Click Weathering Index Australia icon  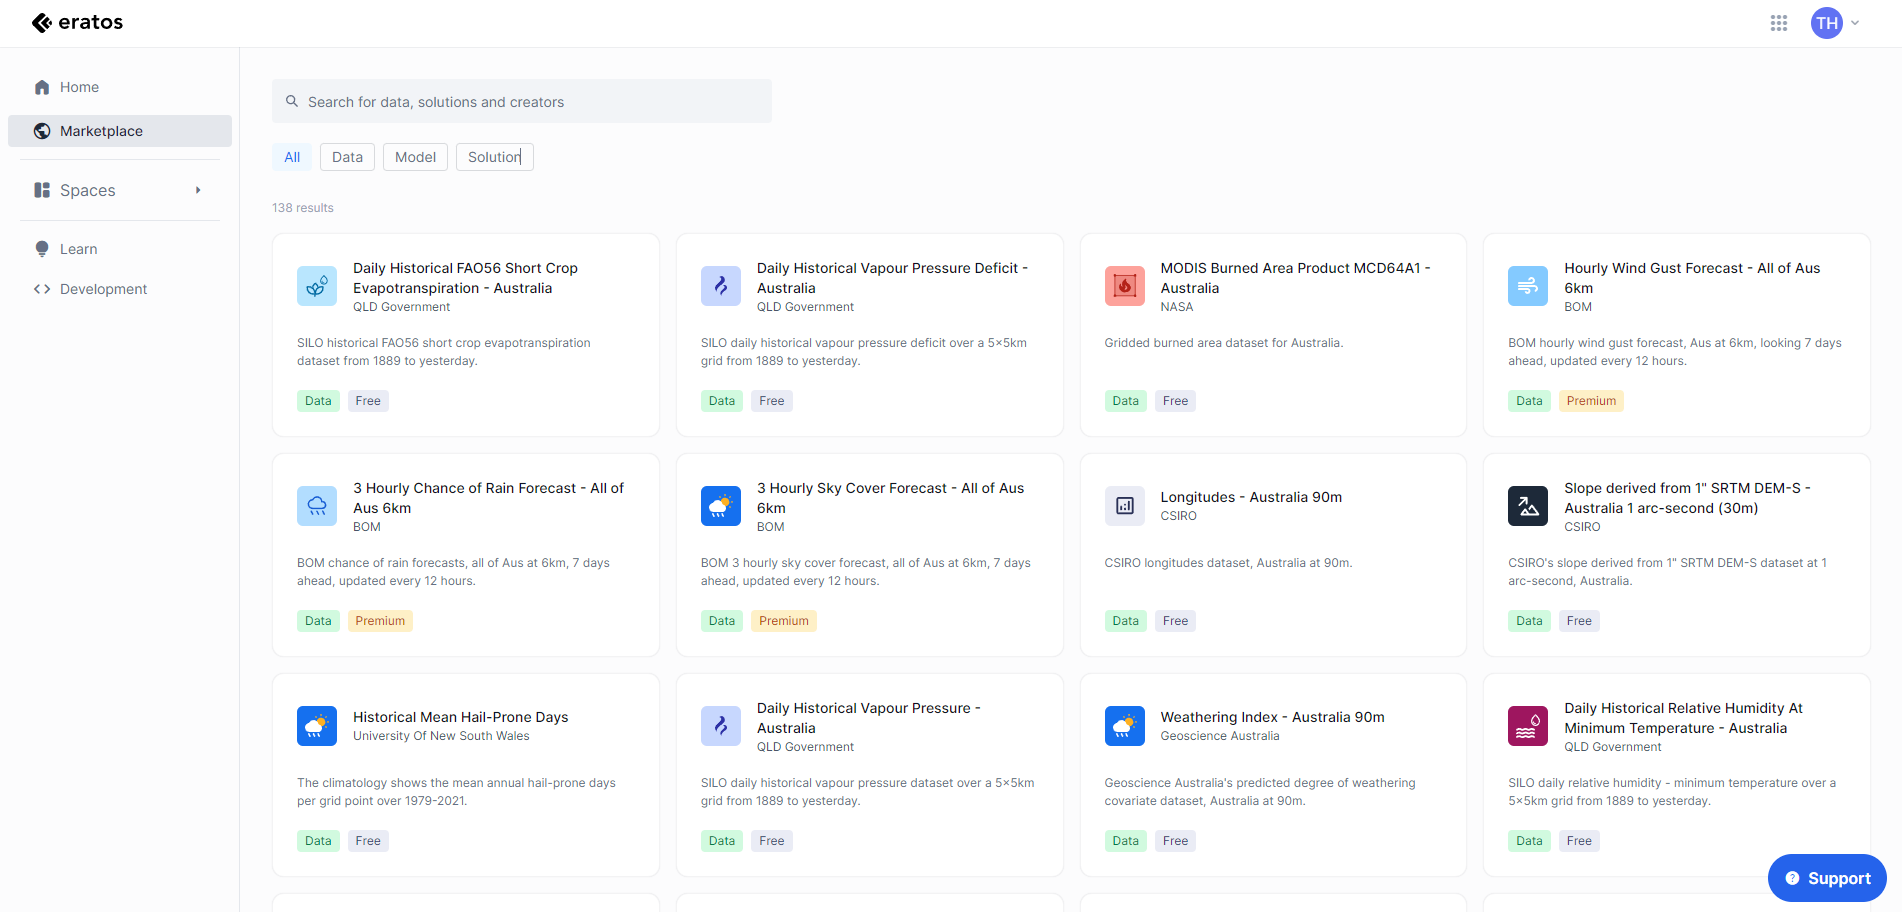[1124, 726]
